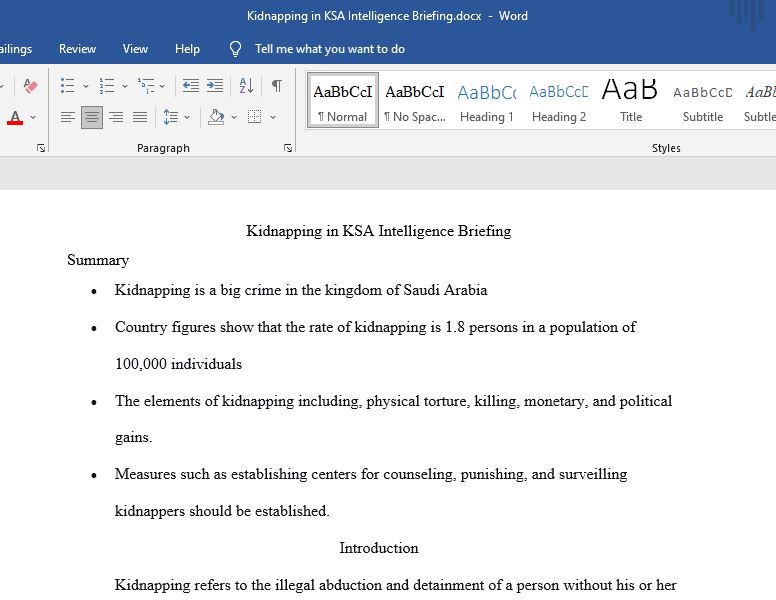Apply Heading 2 style
Image resolution: width=776 pixels, height=600 pixels.
(559, 100)
